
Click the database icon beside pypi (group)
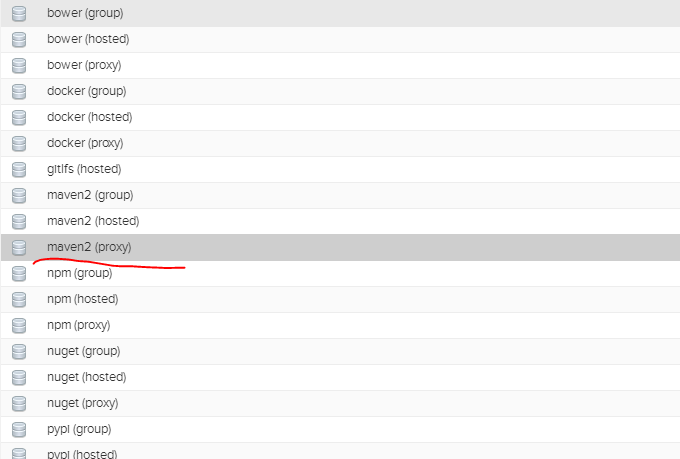19,430
